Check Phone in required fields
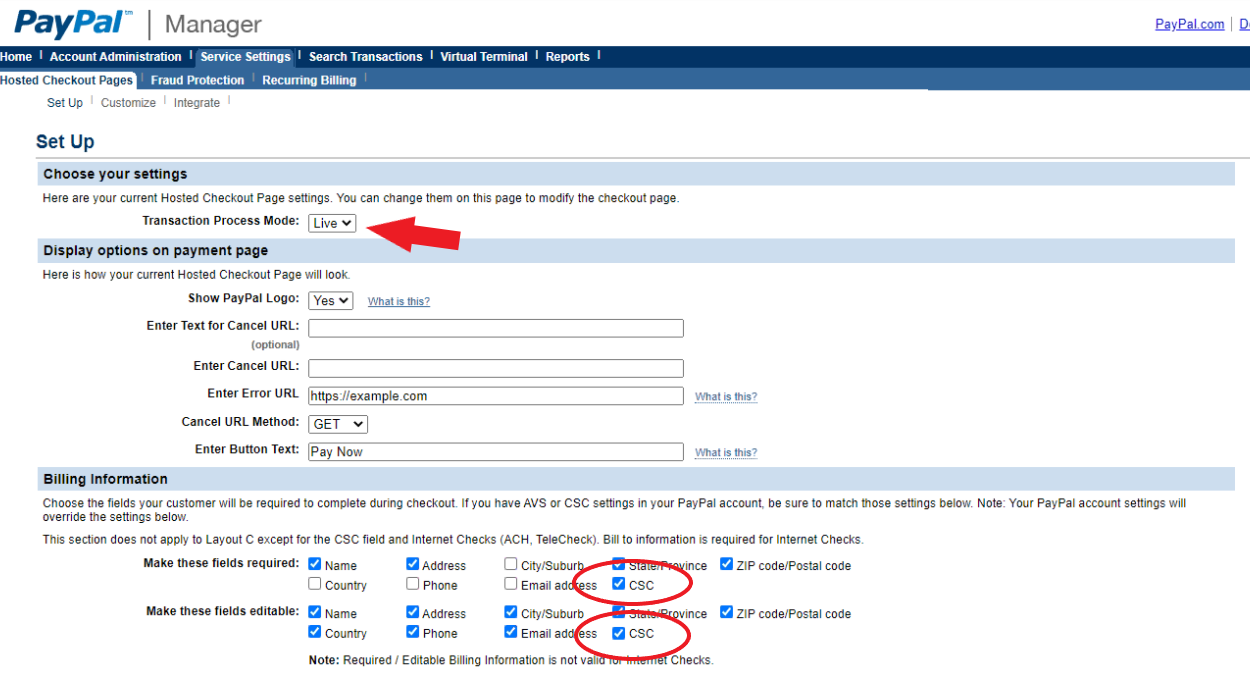The width and height of the screenshot is (1250, 683). click(413, 584)
